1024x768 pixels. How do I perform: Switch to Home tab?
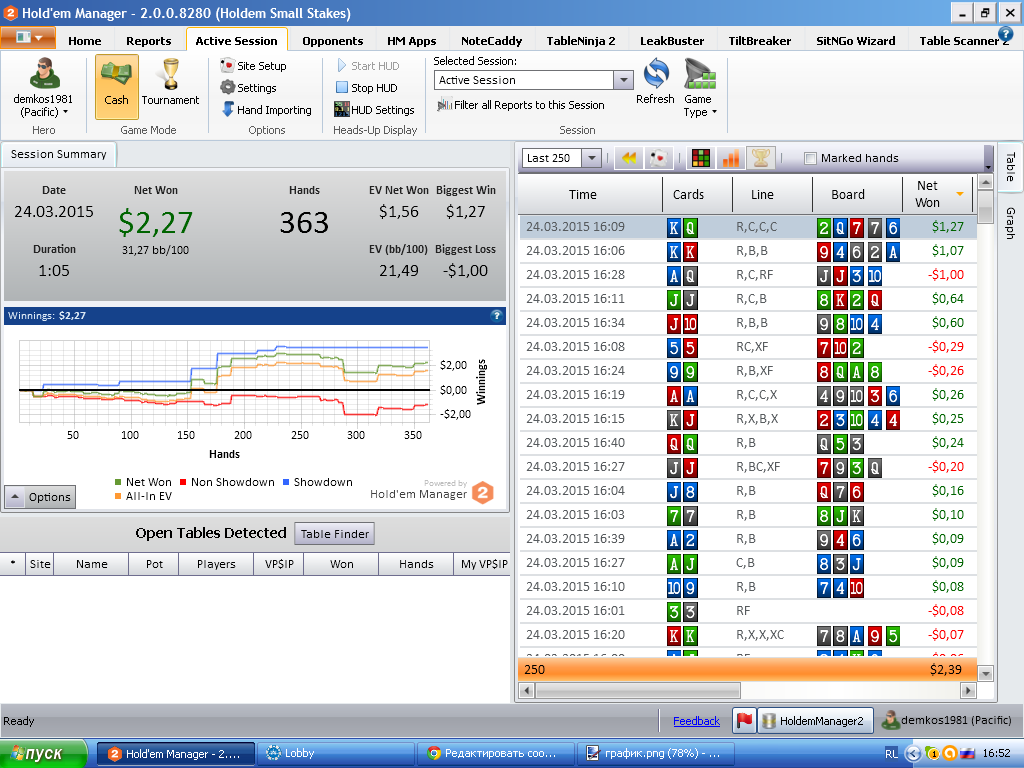tap(85, 40)
